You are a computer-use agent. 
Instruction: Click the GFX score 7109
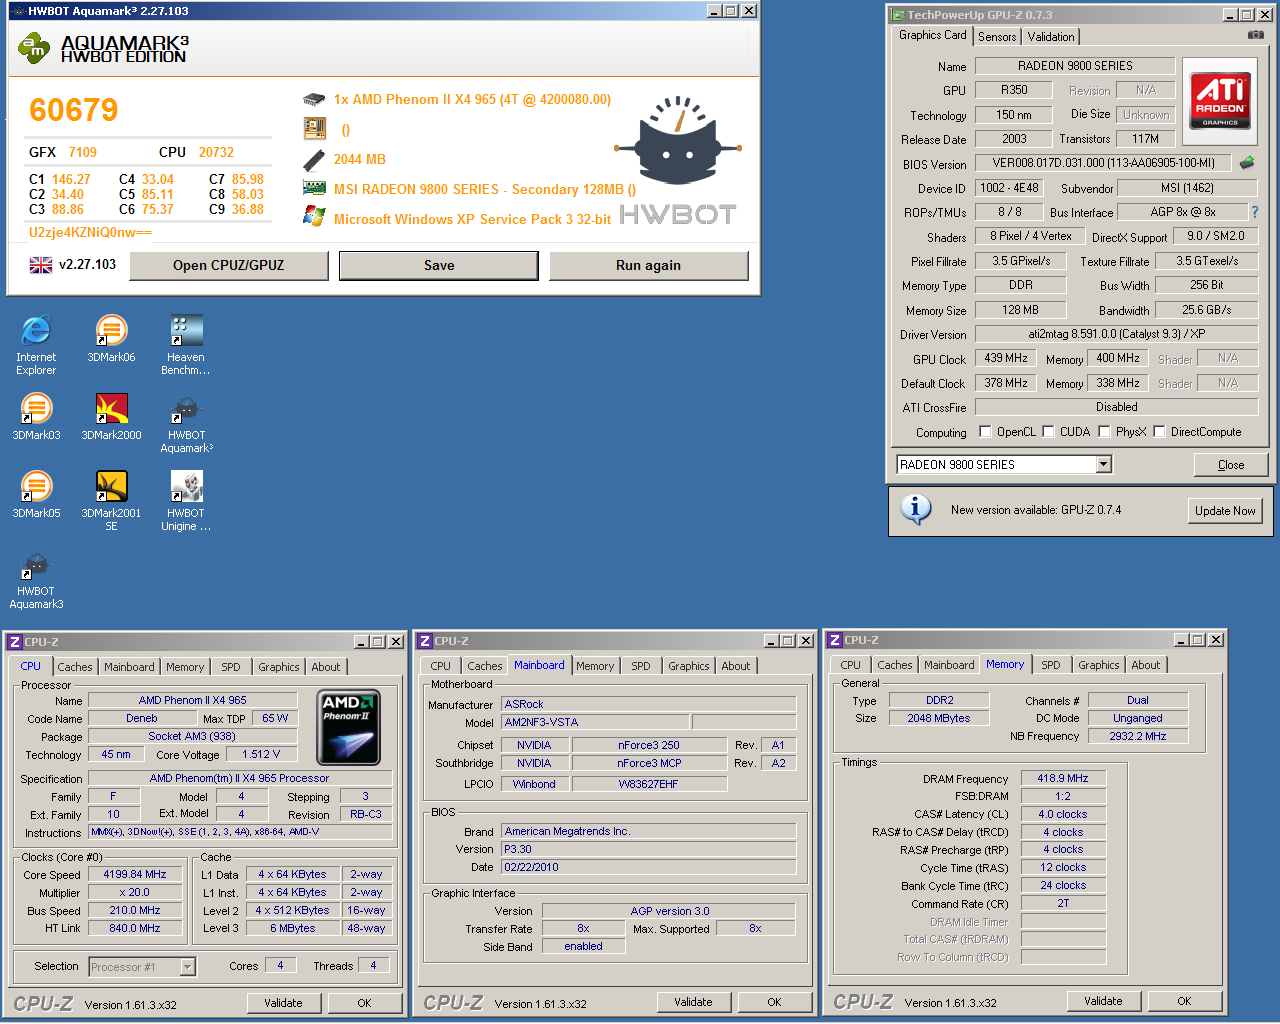click(x=83, y=152)
